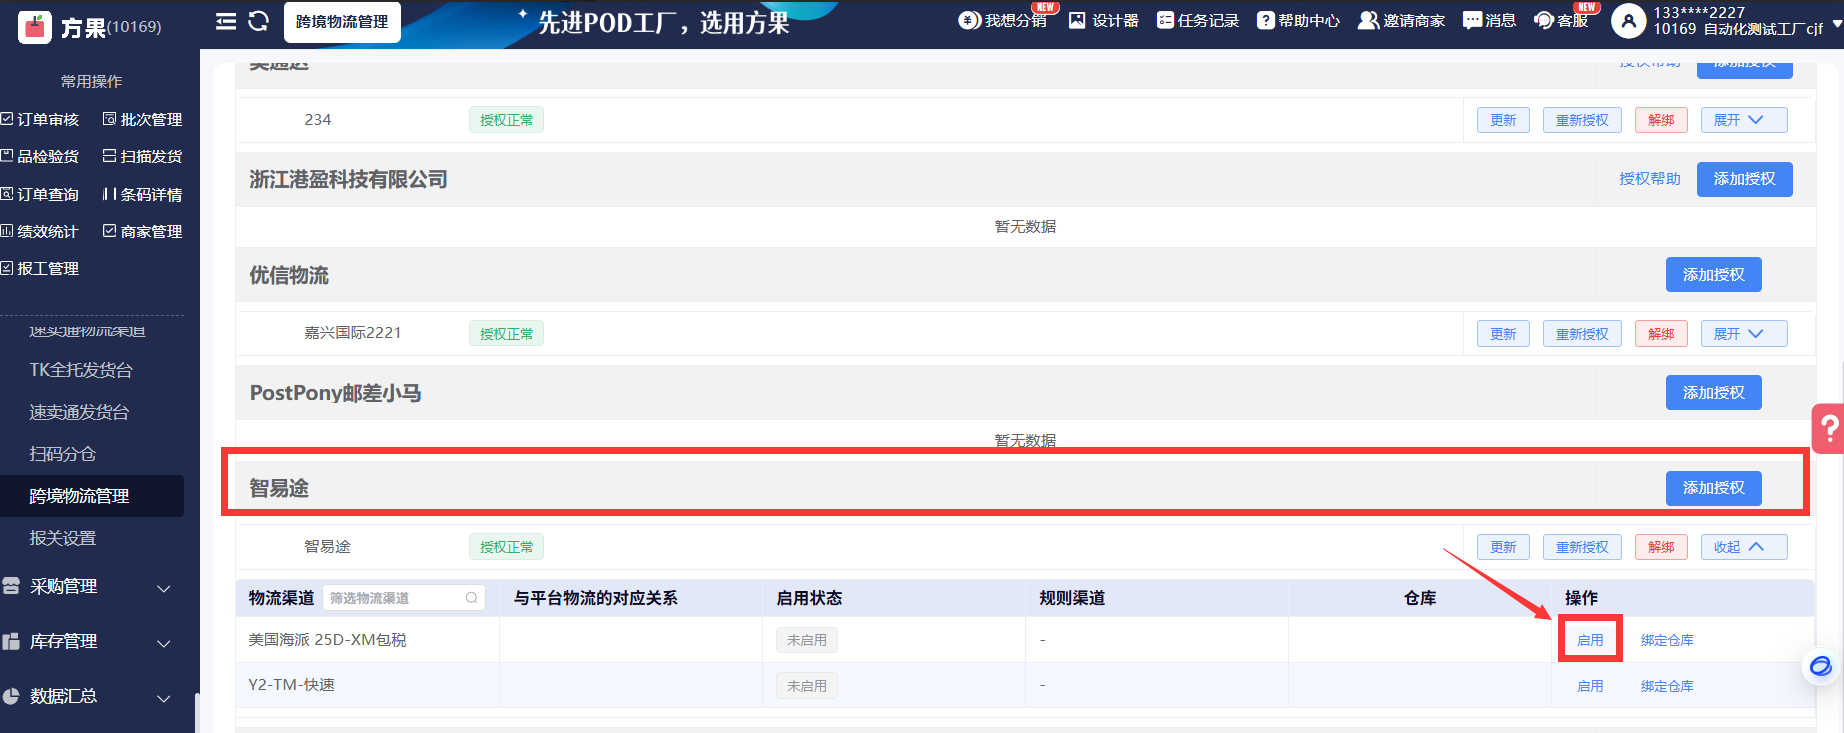Contact 客服 customer service

[1561, 20]
